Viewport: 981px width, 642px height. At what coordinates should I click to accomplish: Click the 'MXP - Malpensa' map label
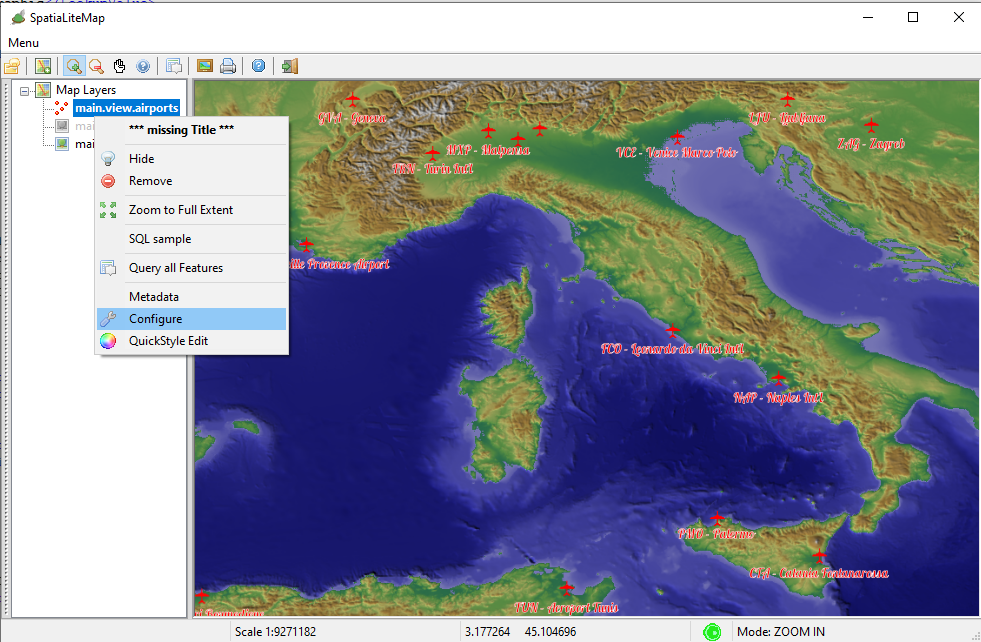coord(488,150)
